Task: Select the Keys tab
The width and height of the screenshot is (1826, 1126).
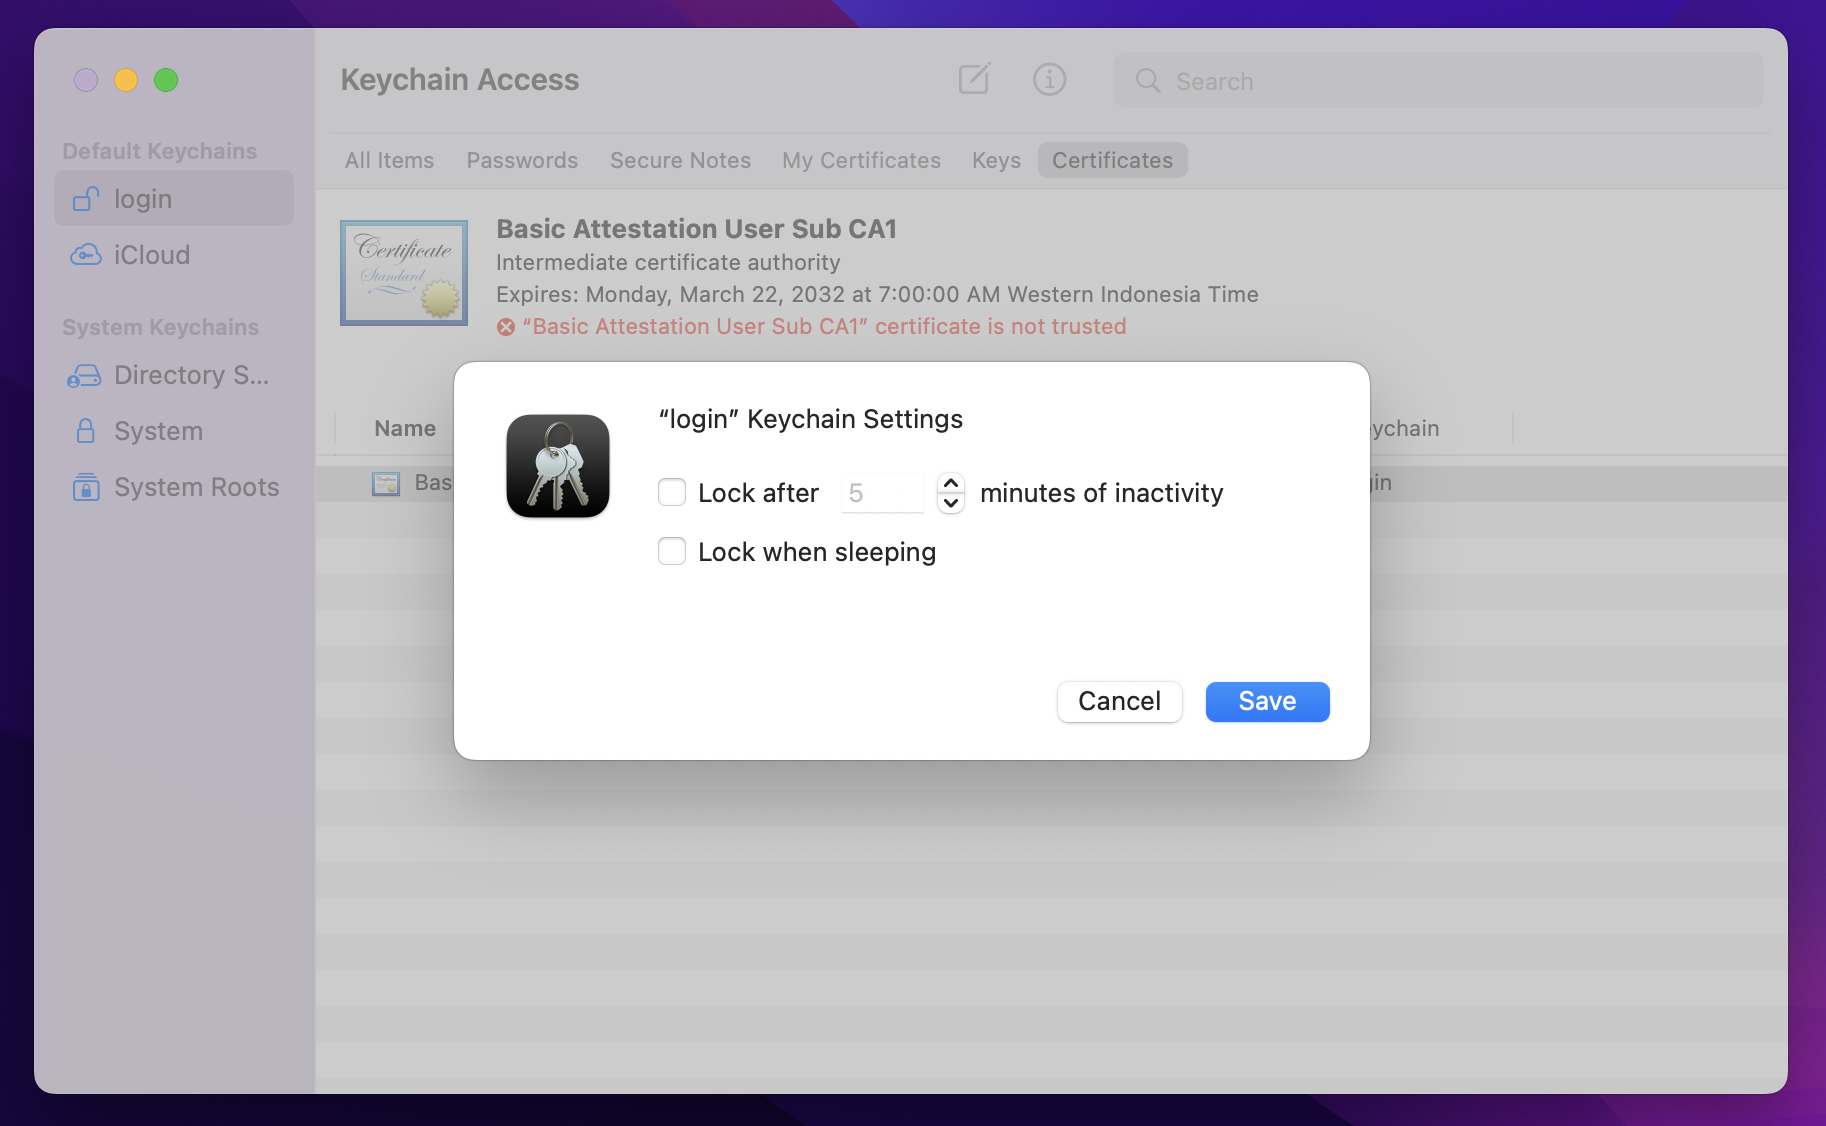Action: coord(997,160)
